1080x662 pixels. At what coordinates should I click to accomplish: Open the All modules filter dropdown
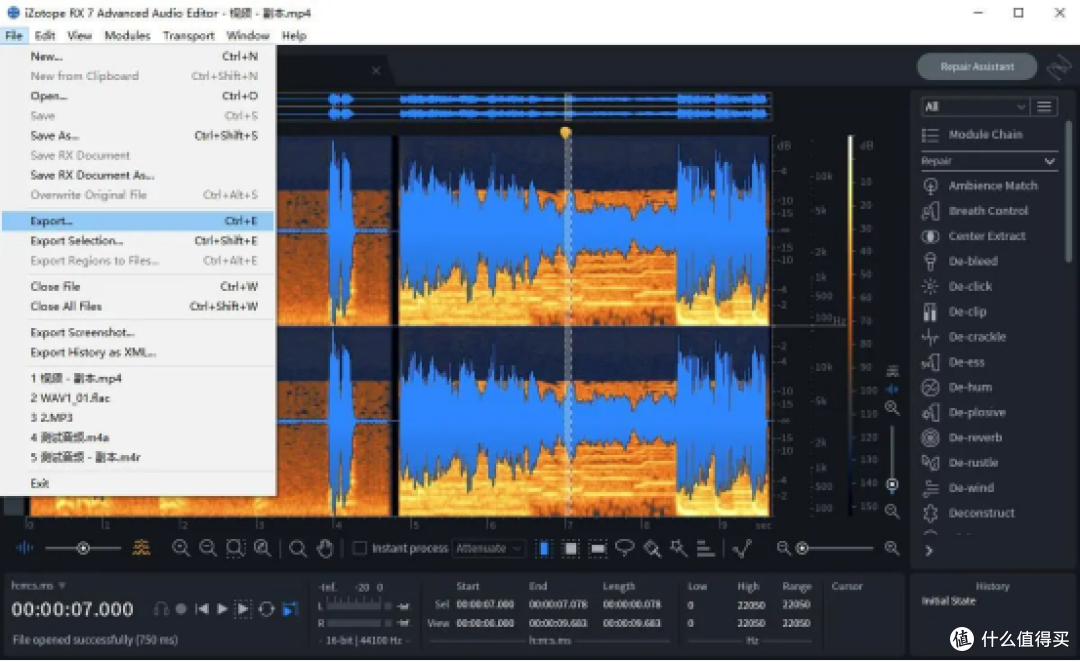(975, 107)
